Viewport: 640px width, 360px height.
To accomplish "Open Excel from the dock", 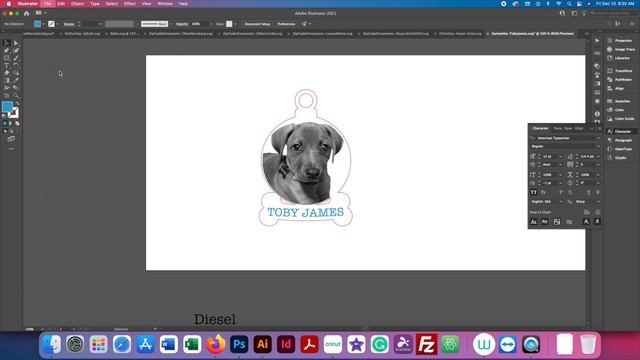I will tap(192, 344).
